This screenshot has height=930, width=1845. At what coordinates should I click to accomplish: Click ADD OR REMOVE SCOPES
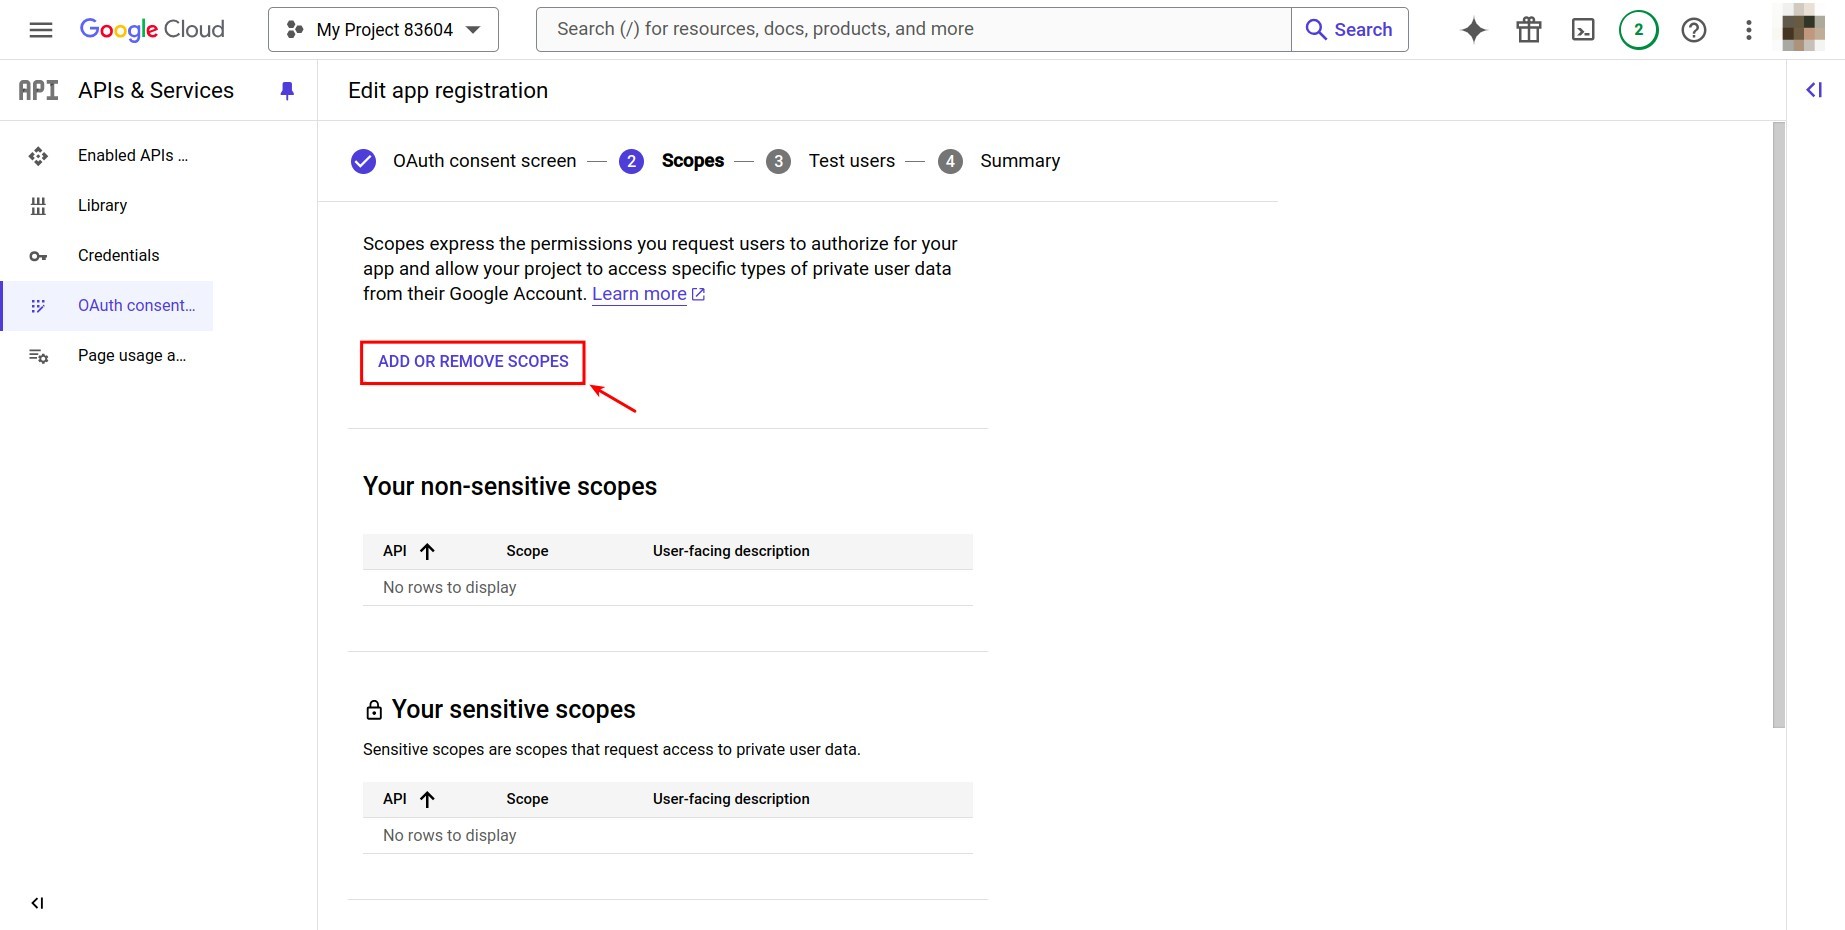pyautogui.click(x=471, y=361)
